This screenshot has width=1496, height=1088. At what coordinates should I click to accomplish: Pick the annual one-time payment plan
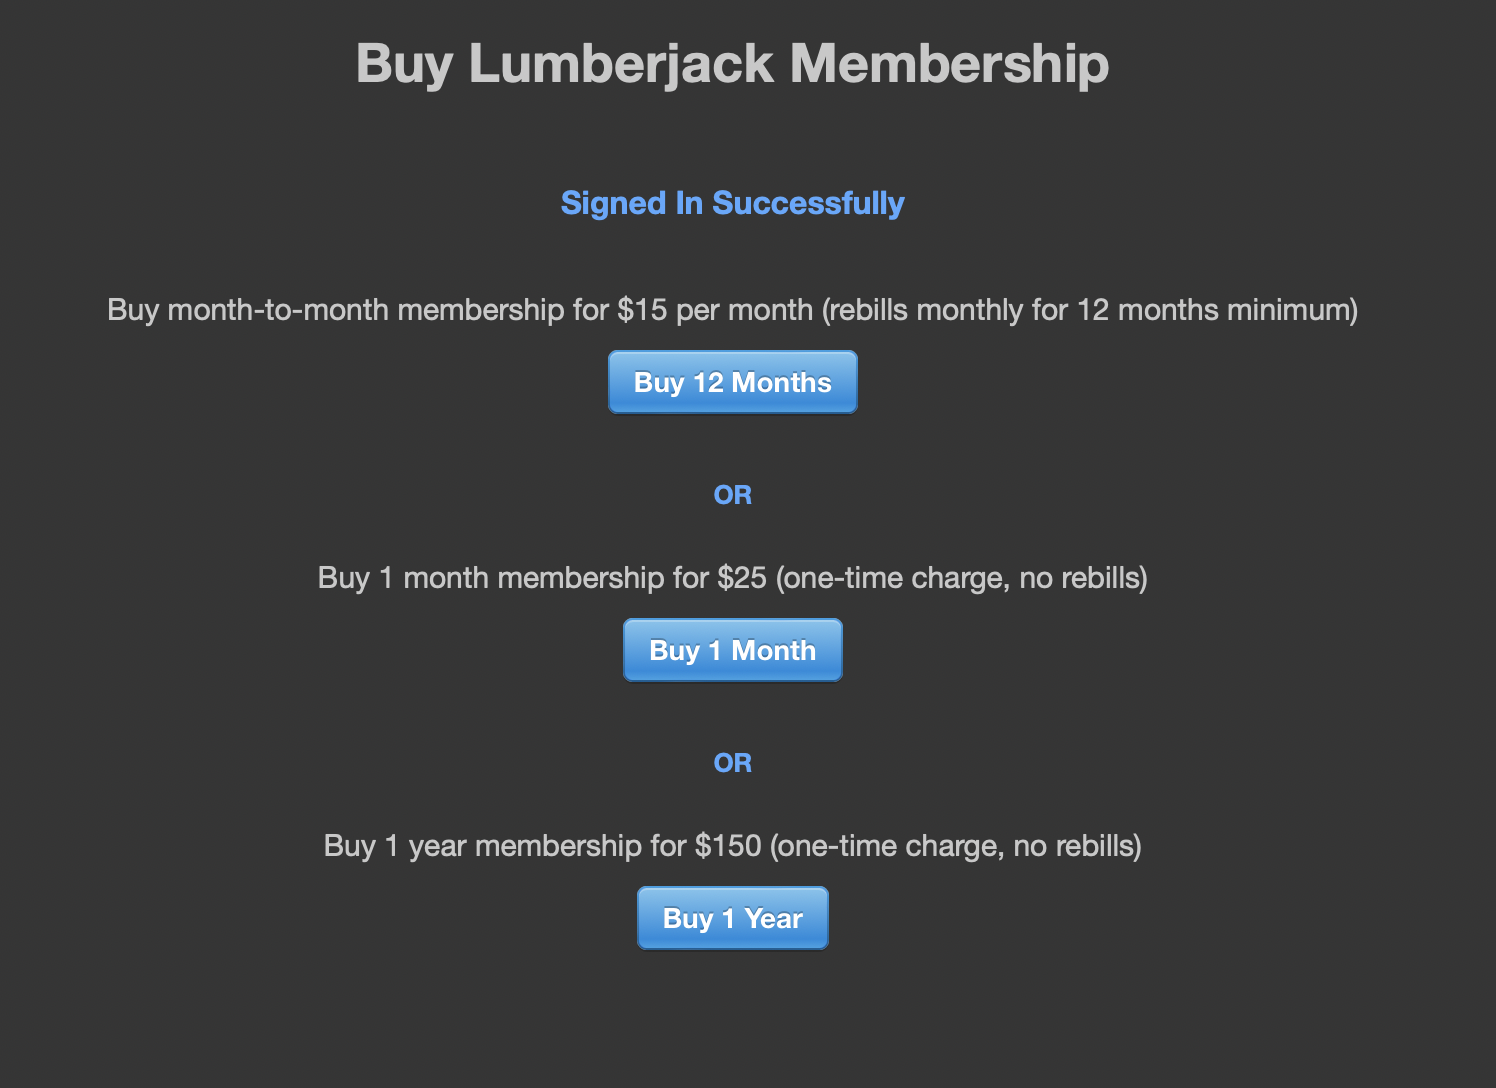[732, 918]
